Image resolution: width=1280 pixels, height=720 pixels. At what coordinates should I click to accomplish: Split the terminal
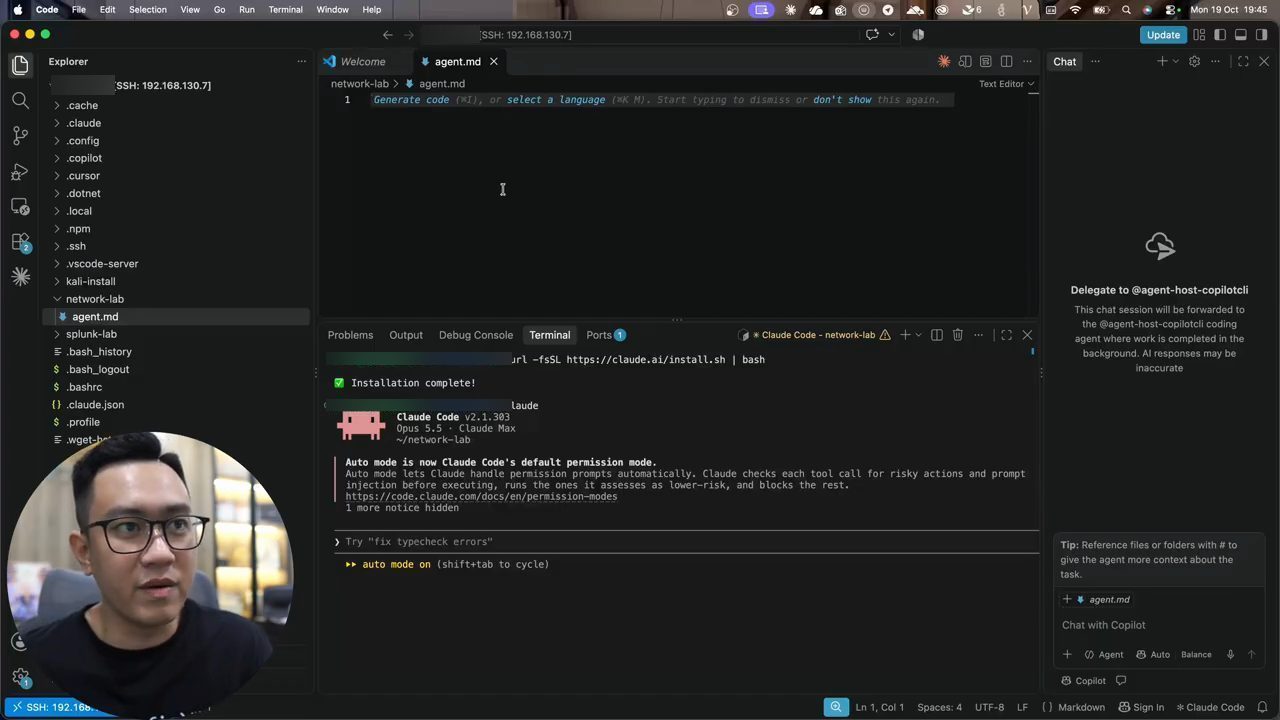tap(937, 335)
